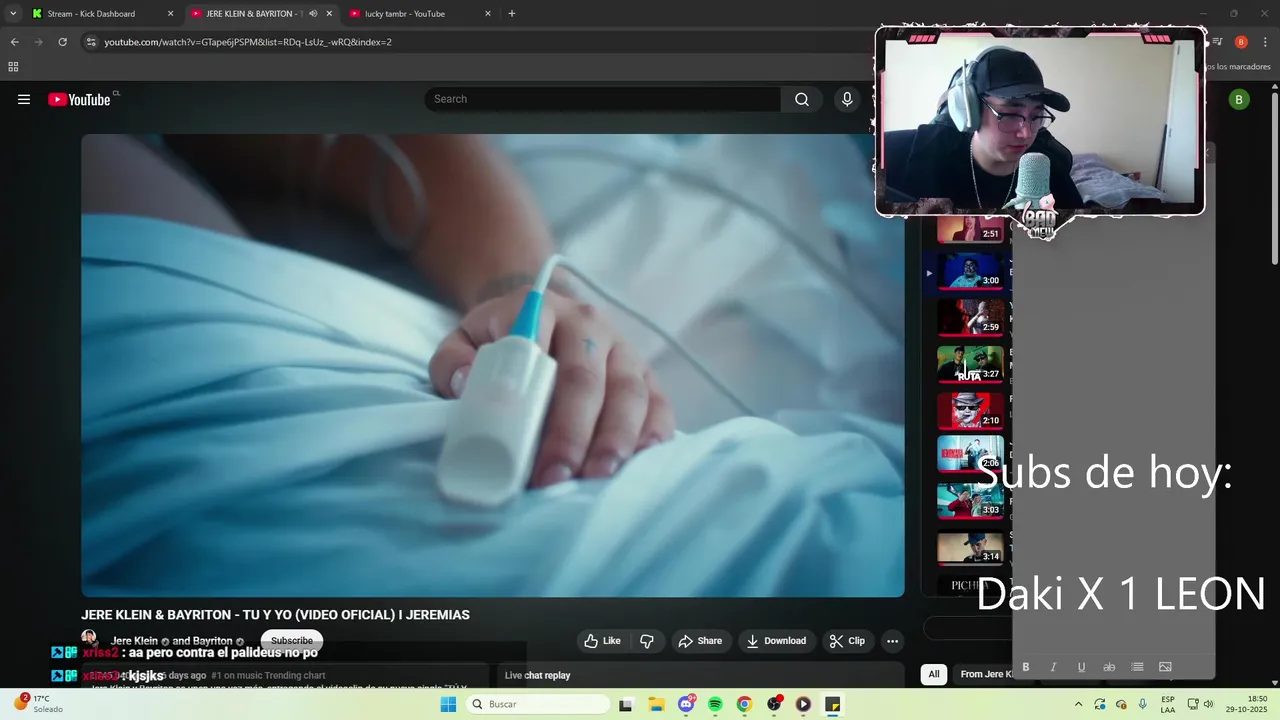Open the taskbar microphone tray icon

point(1142,704)
